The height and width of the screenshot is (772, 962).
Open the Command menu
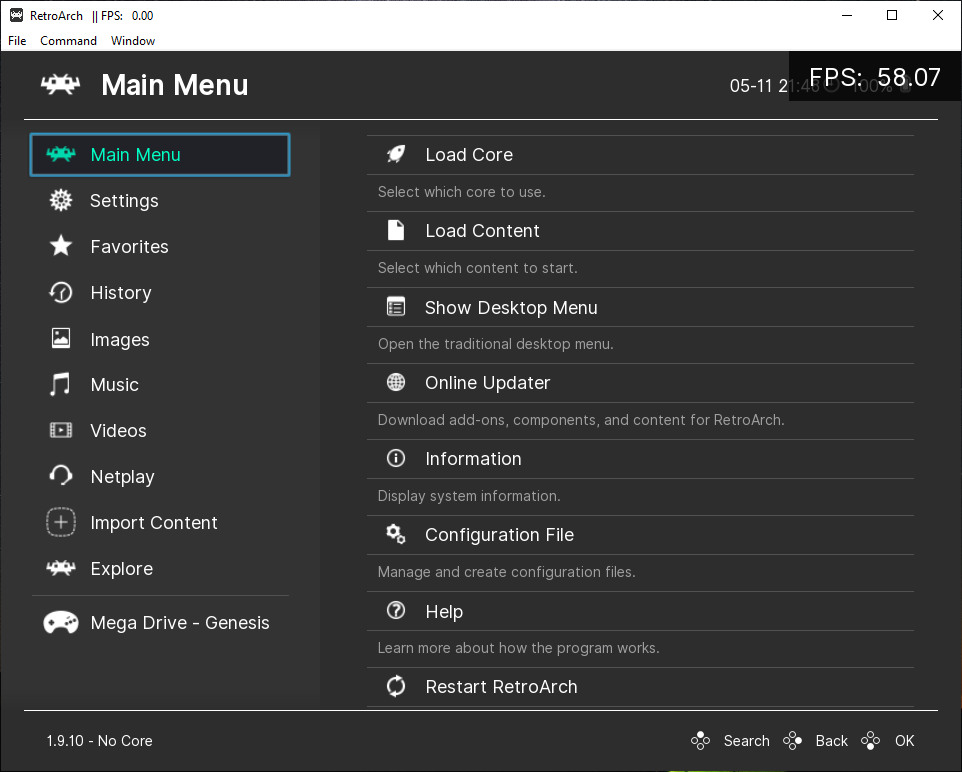coord(68,41)
